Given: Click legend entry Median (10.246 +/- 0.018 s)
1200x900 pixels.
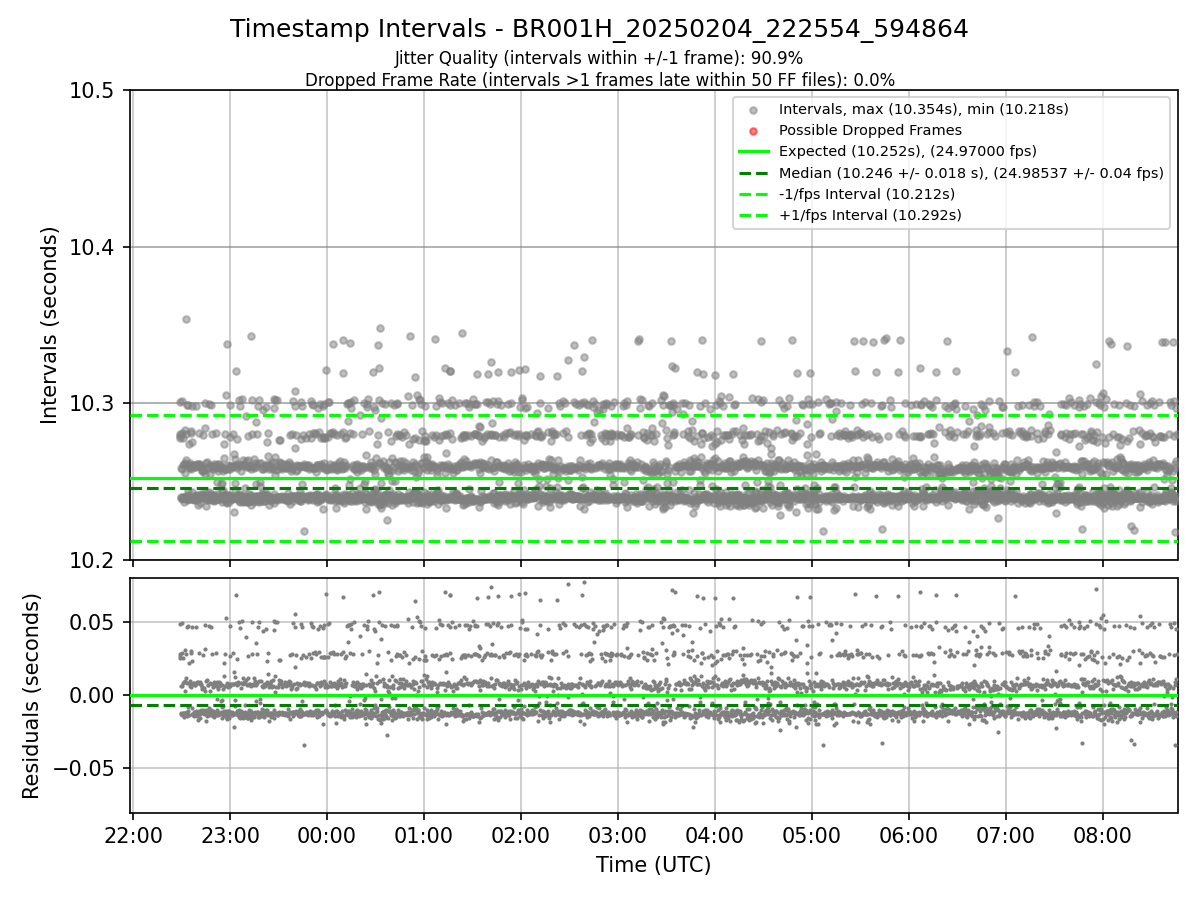Looking at the screenshot, I should 971,173.
